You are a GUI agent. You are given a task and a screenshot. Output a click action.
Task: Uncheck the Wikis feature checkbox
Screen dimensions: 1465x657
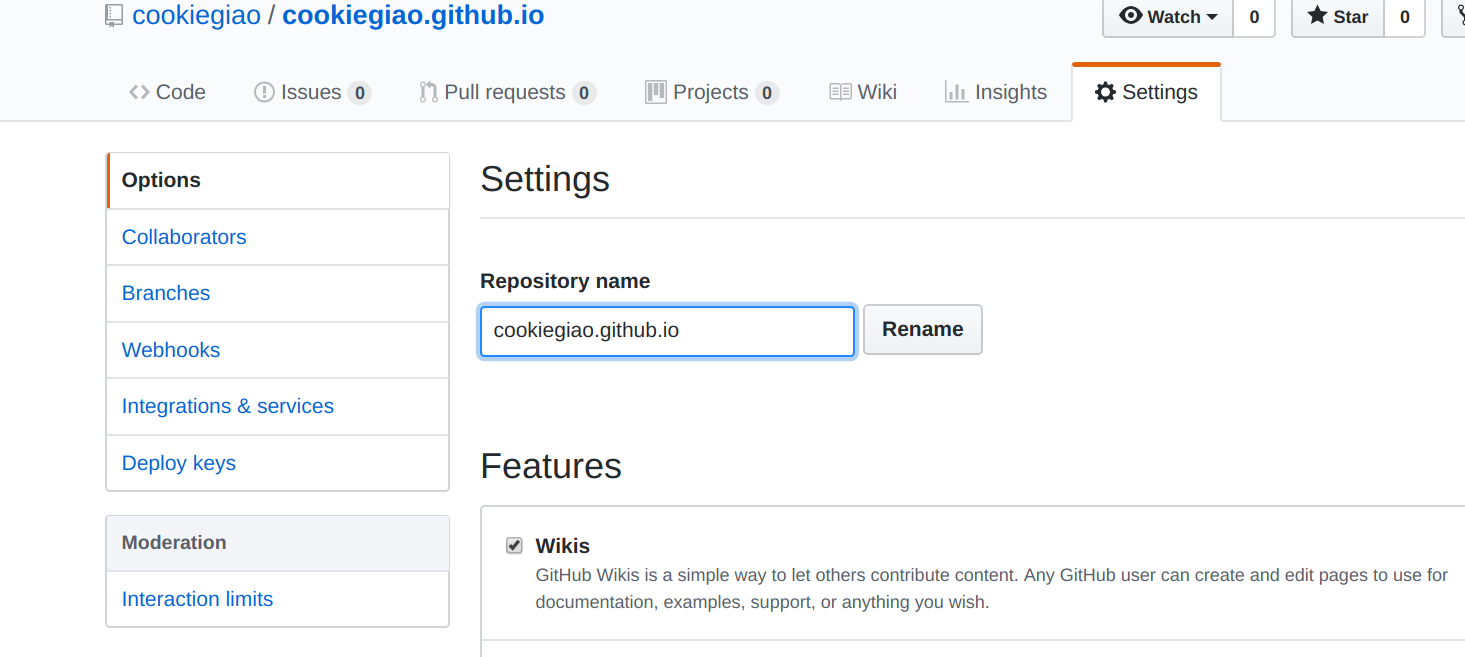[514, 545]
